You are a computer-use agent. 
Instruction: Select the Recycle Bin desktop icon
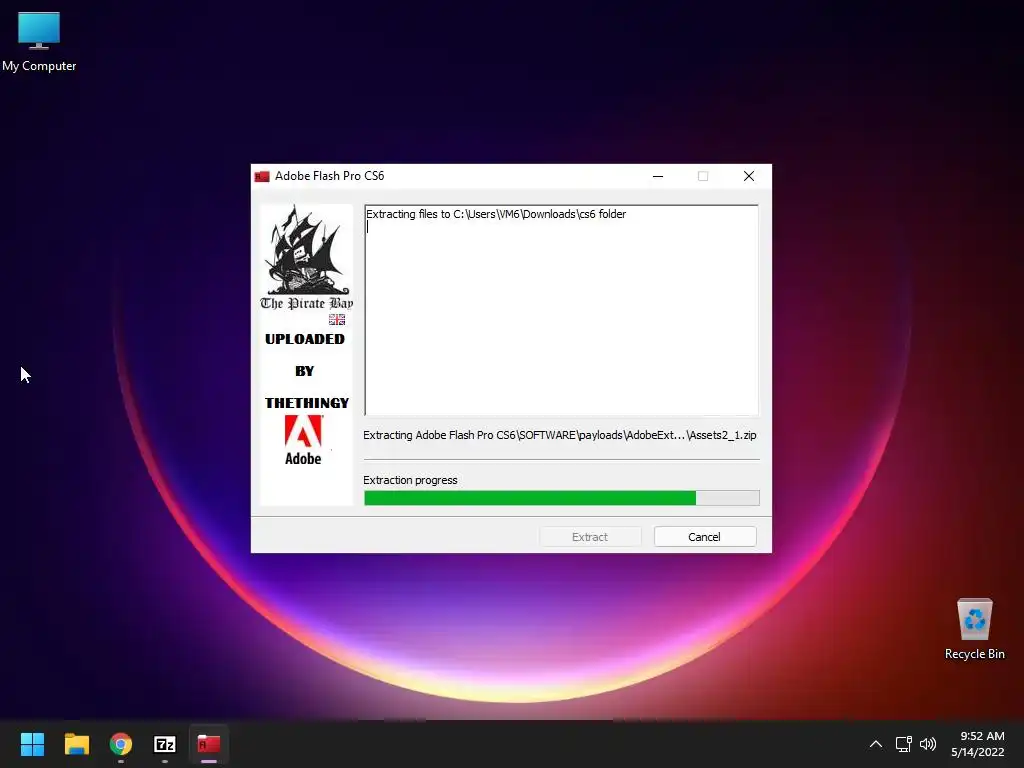click(x=974, y=629)
